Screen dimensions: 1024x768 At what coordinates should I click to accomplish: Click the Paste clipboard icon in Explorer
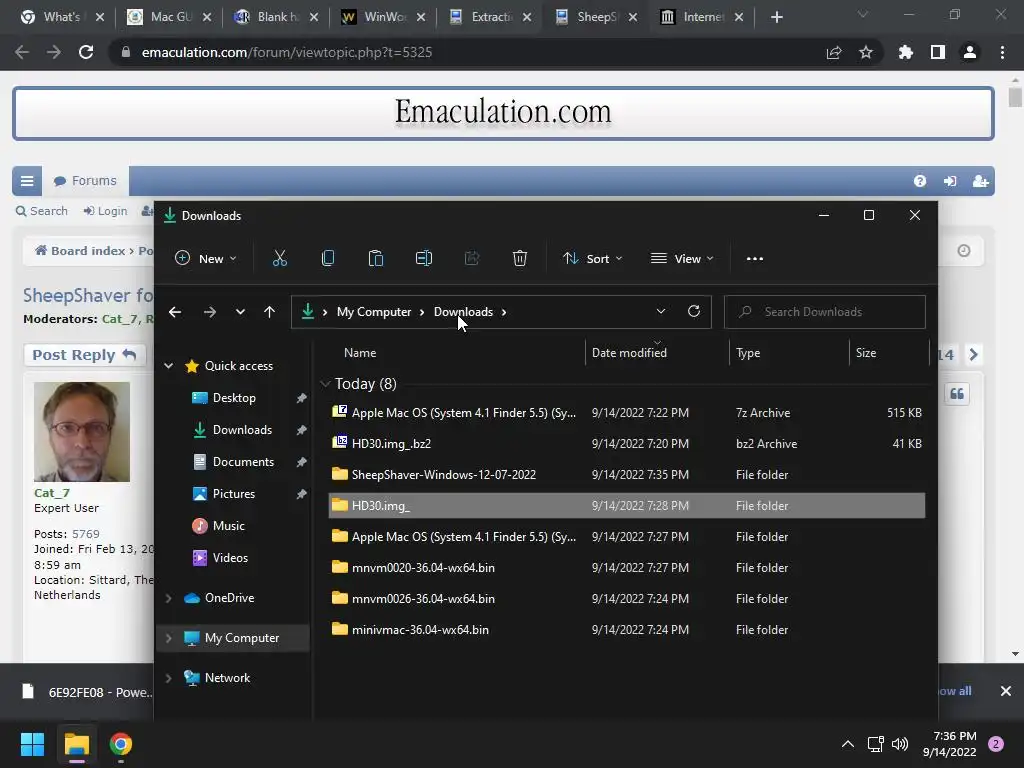376,259
